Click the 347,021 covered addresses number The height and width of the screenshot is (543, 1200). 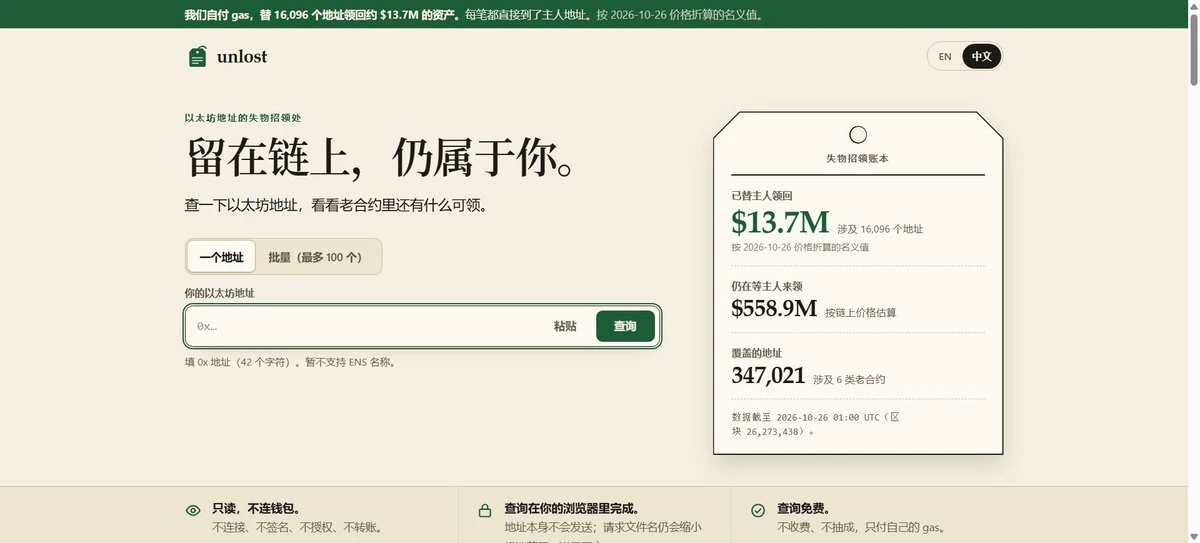click(x=768, y=376)
